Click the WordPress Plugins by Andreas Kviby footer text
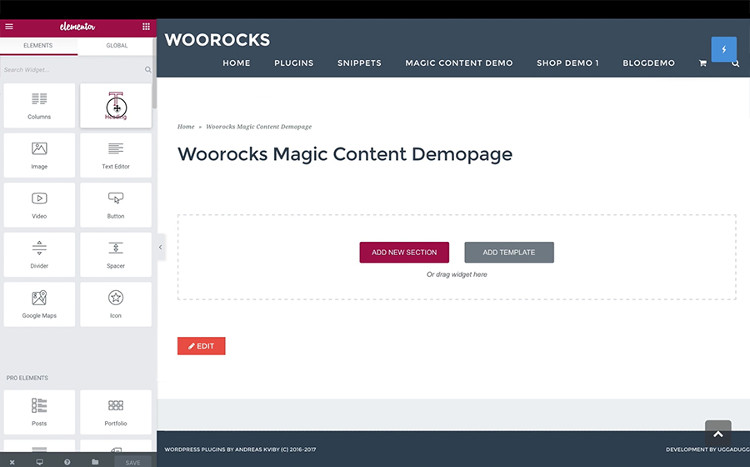 [240, 449]
